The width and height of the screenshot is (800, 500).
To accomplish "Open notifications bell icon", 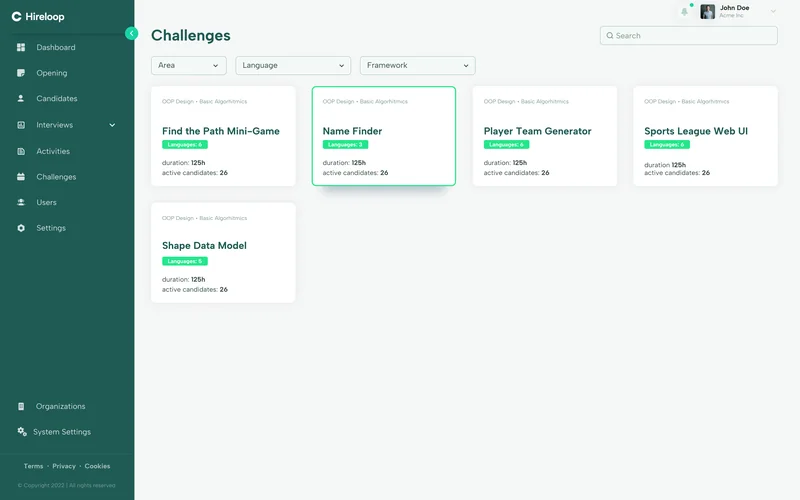I will click(685, 11).
